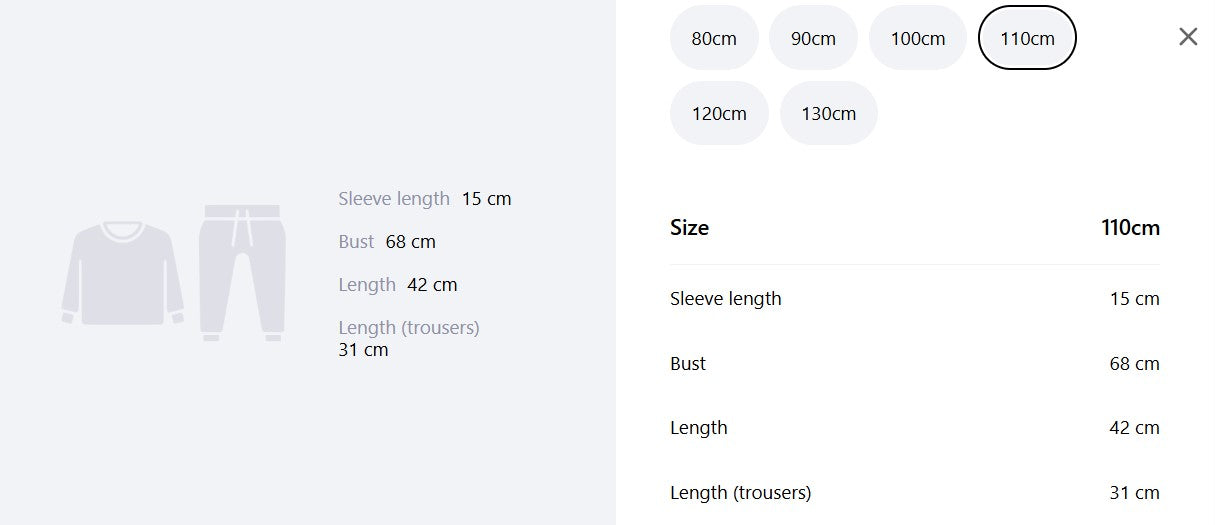Close the size guide panel

[1187, 37]
